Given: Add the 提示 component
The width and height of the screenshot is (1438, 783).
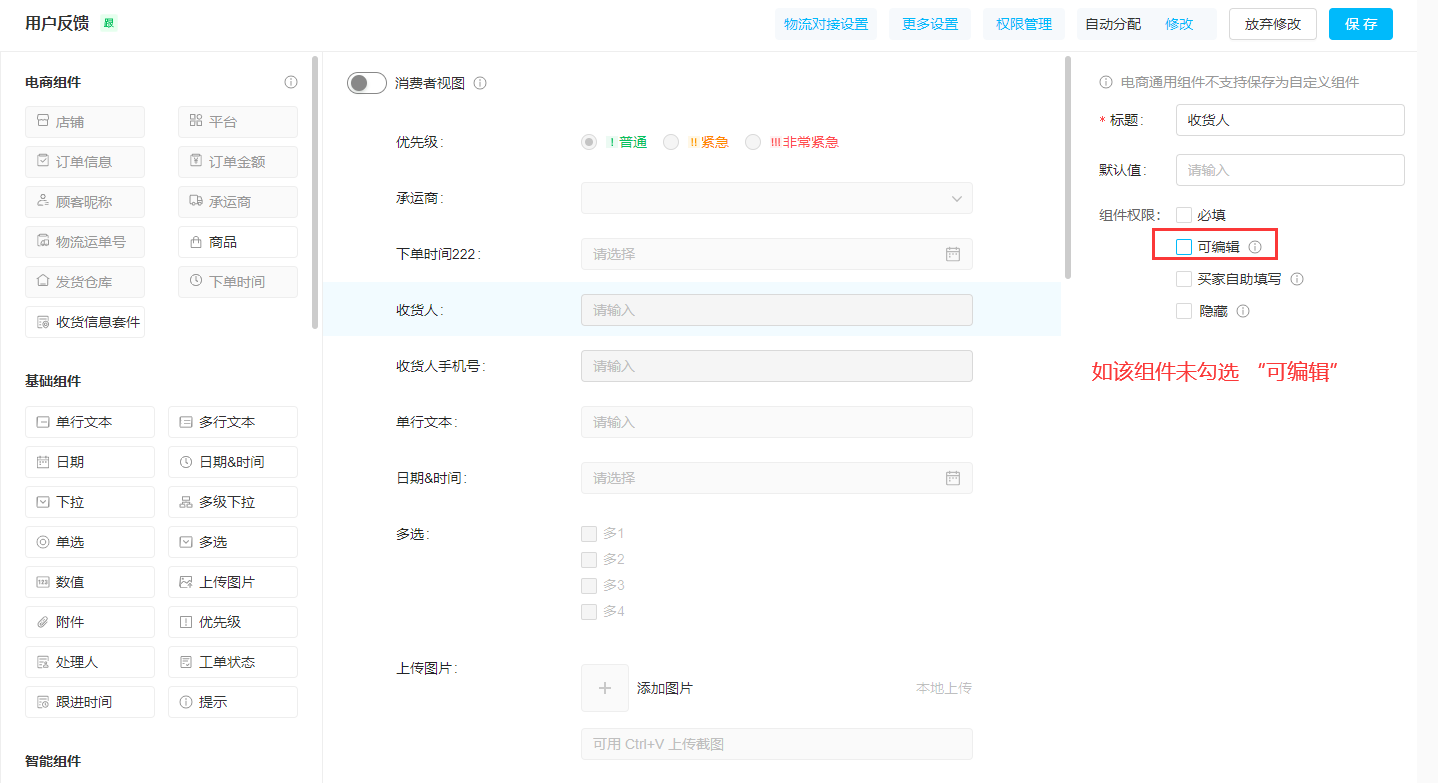Looking at the screenshot, I should point(233,702).
